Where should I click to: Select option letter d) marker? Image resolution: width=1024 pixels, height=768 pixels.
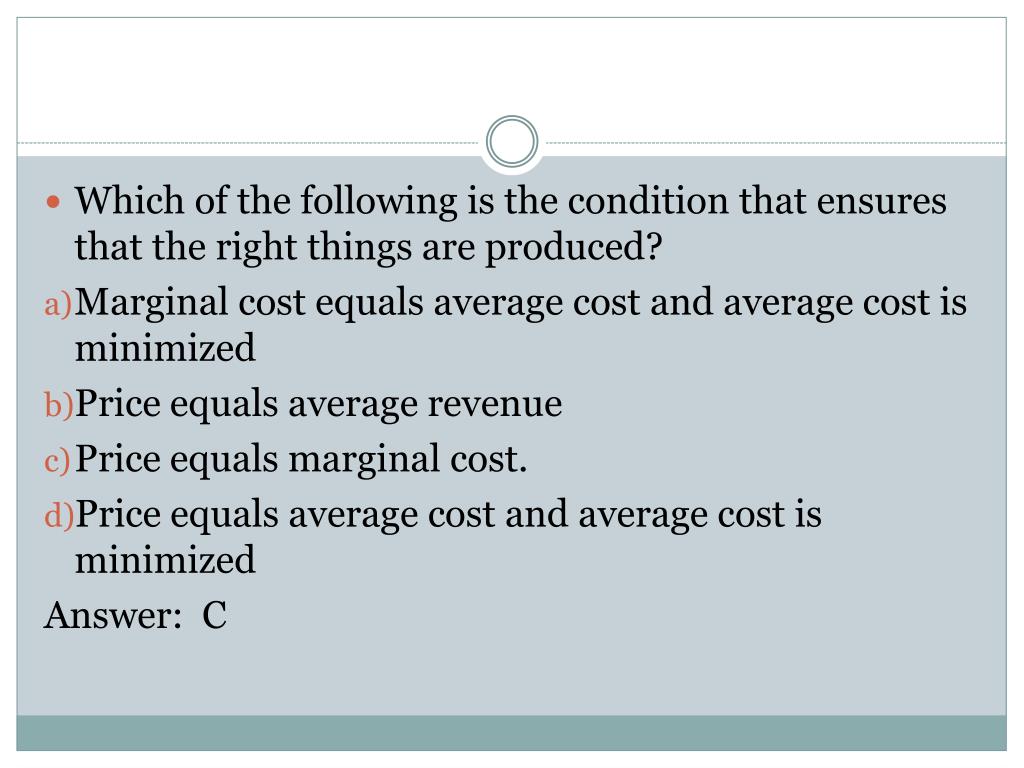pos(58,515)
